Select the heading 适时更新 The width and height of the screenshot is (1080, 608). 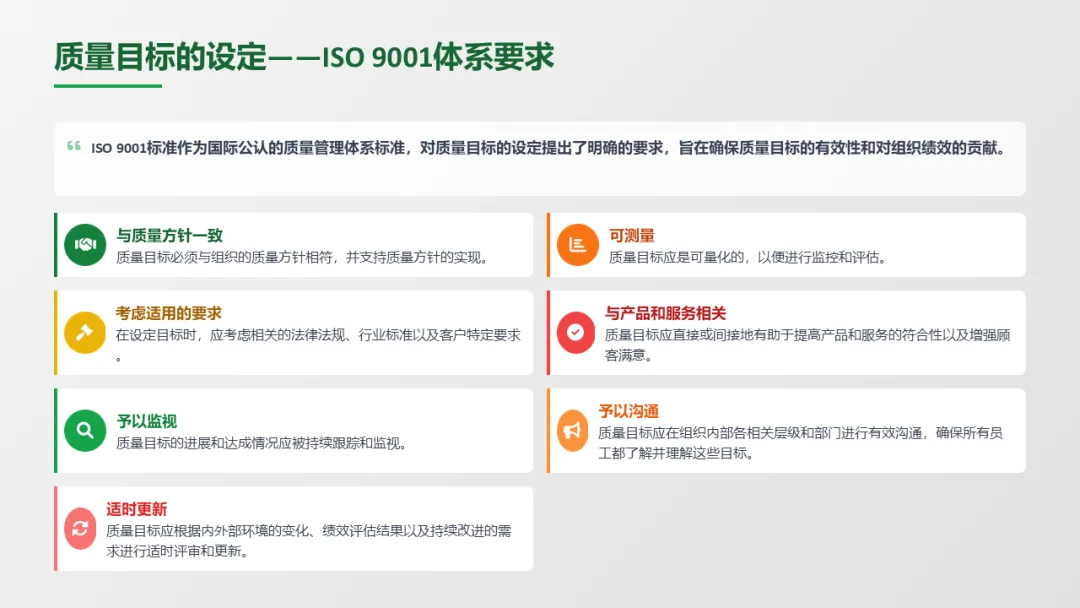point(136,509)
